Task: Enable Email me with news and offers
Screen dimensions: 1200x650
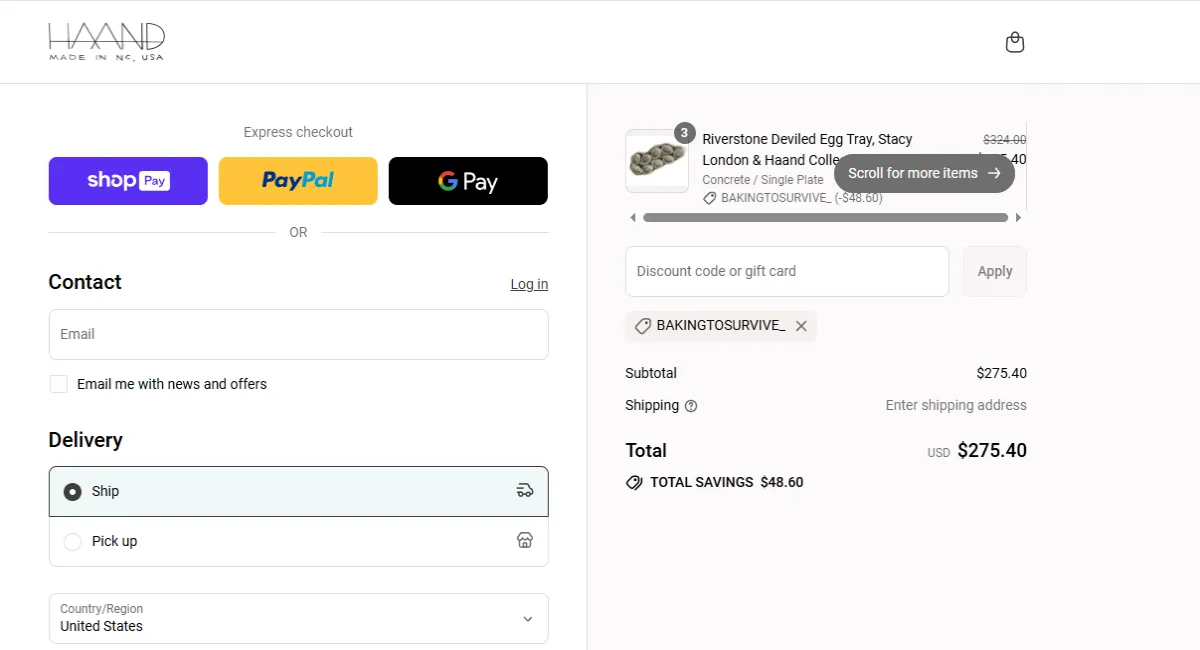Action: click(x=58, y=383)
